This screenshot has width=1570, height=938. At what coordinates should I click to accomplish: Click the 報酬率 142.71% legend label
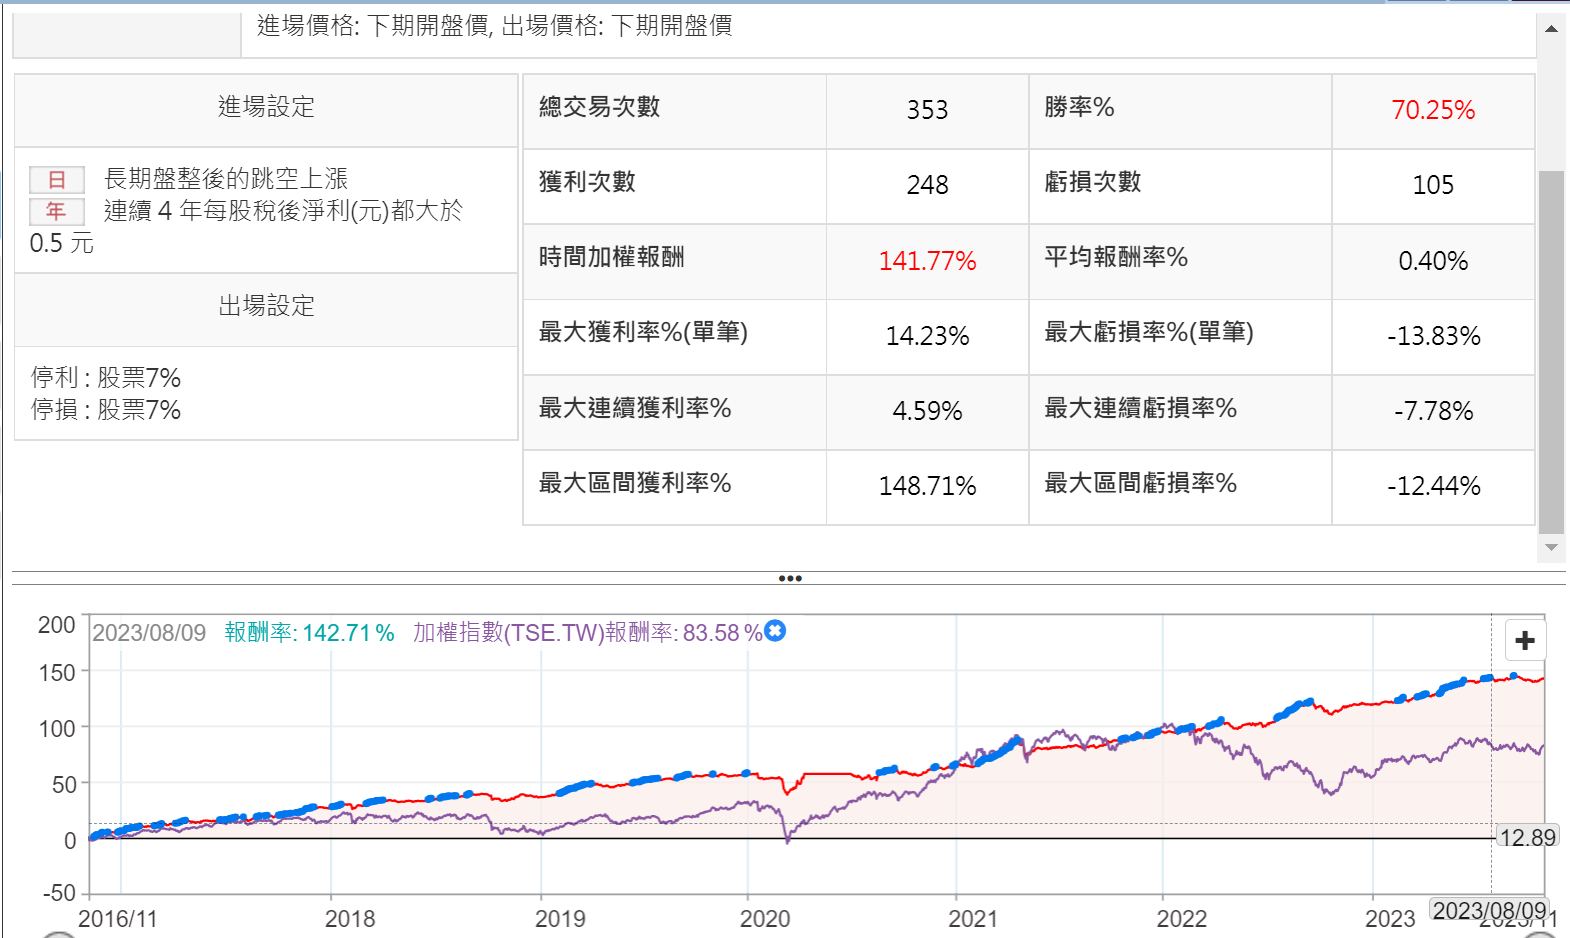coord(309,633)
